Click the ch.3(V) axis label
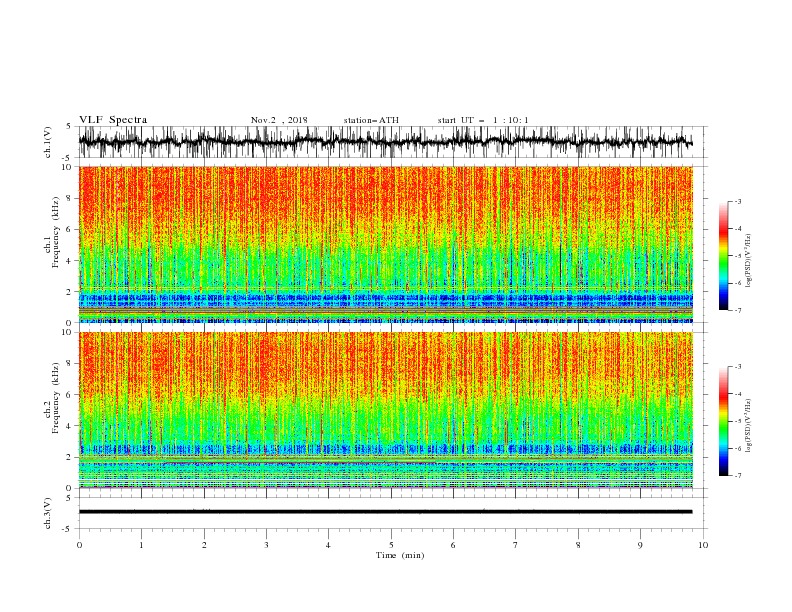The width and height of the screenshot is (792, 612). 48,513
